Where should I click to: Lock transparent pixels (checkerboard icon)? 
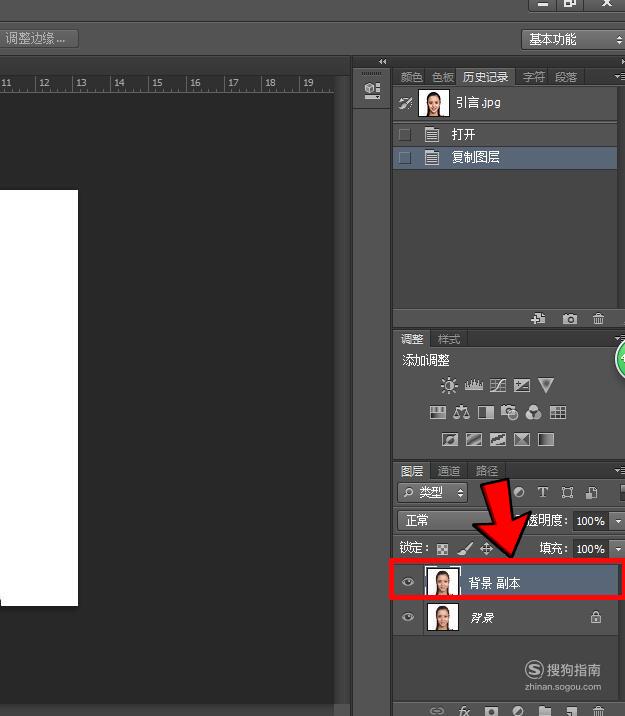(x=442, y=549)
